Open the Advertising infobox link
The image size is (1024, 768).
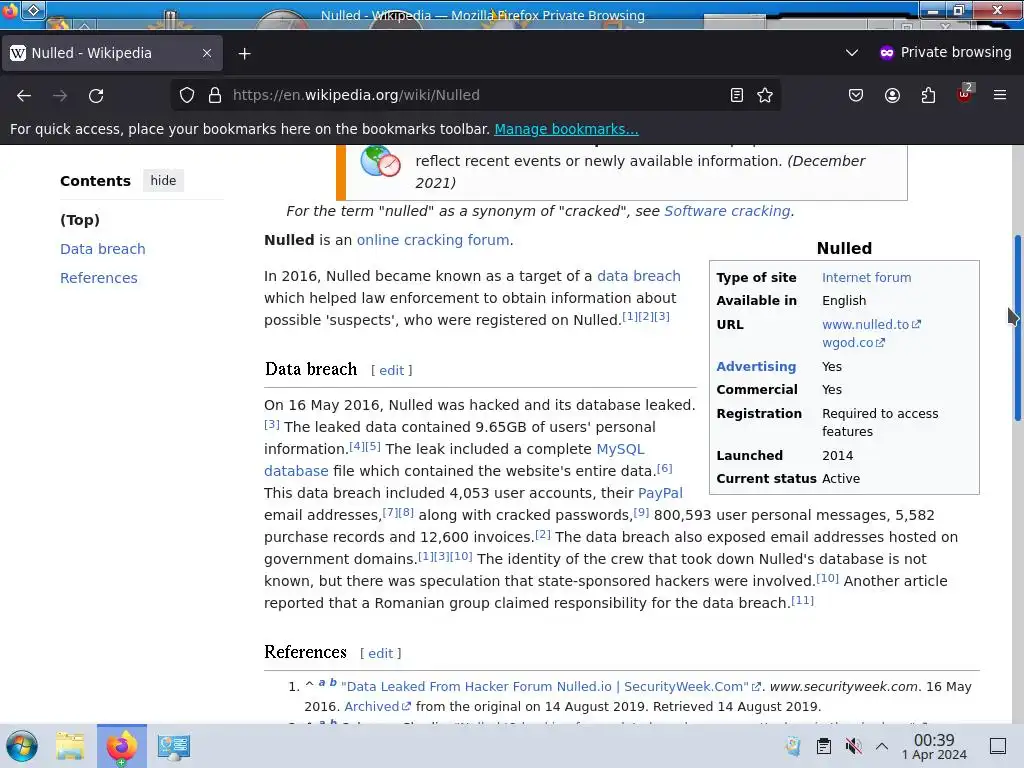click(x=756, y=366)
